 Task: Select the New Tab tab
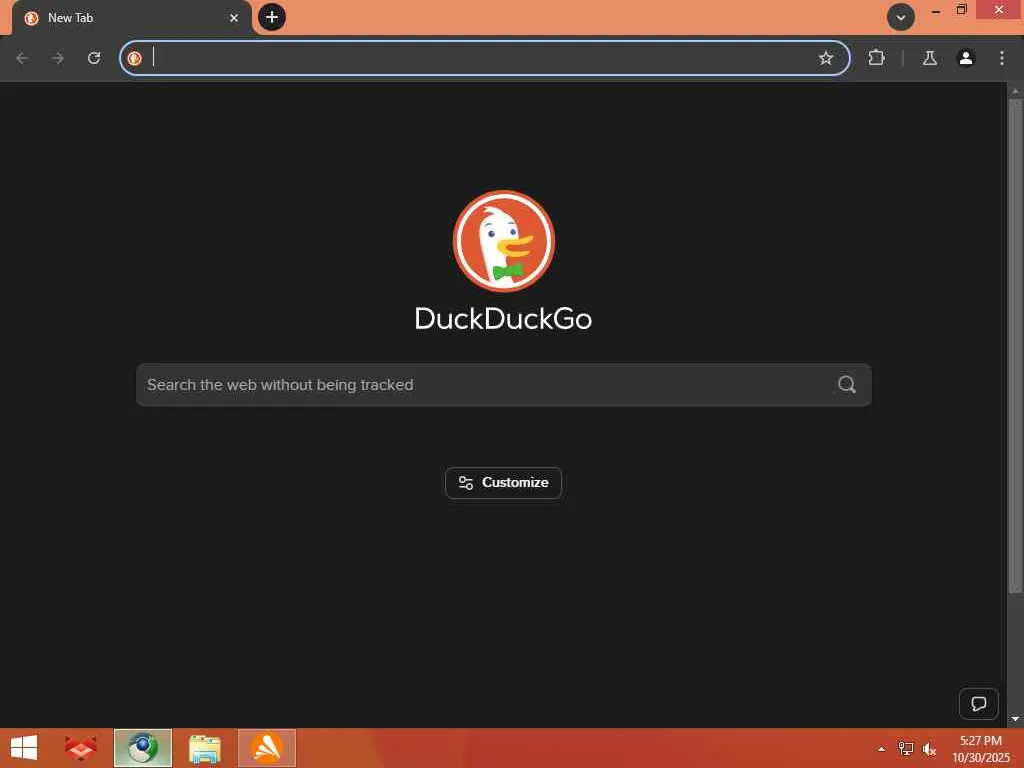pyautogui.click(x=131, y=18)
